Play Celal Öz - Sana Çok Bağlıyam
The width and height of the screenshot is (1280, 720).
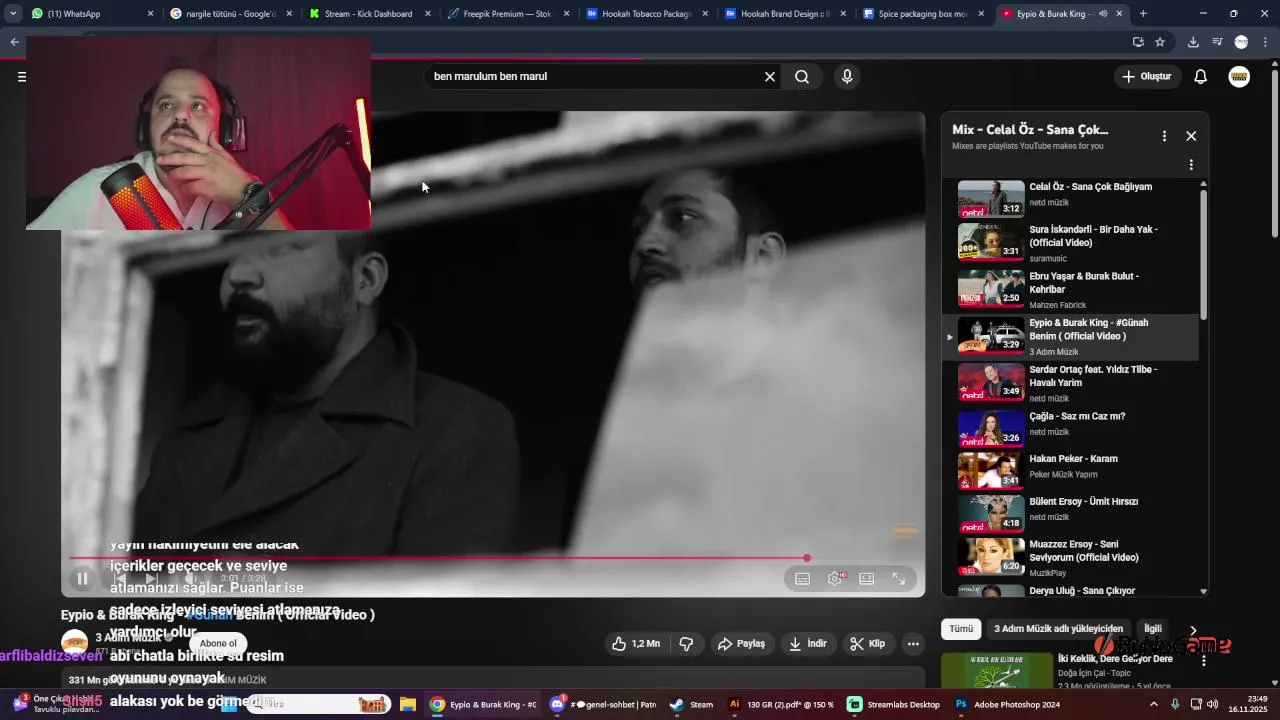click(1070, 198)
